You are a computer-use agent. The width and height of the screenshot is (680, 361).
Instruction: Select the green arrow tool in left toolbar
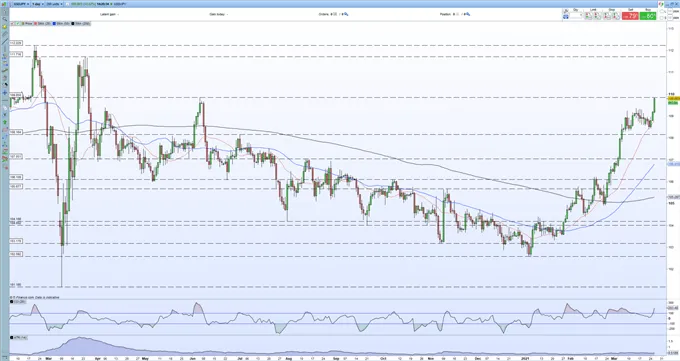(x=5, y=123)
